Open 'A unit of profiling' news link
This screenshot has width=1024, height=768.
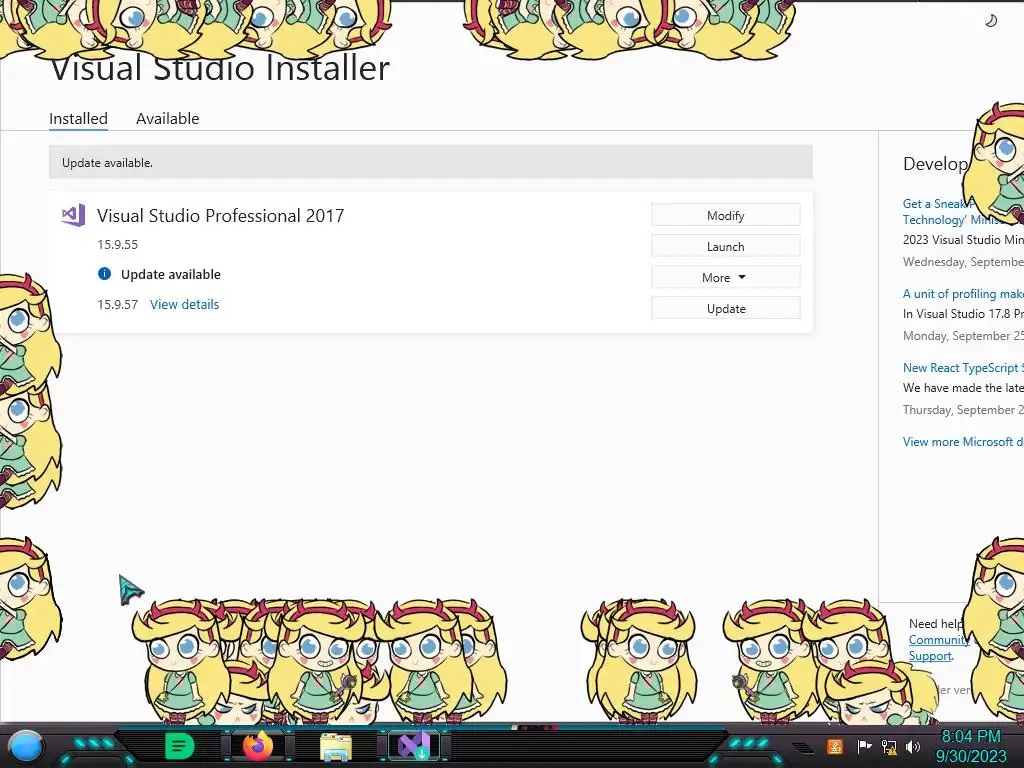(x=963, y=294)
